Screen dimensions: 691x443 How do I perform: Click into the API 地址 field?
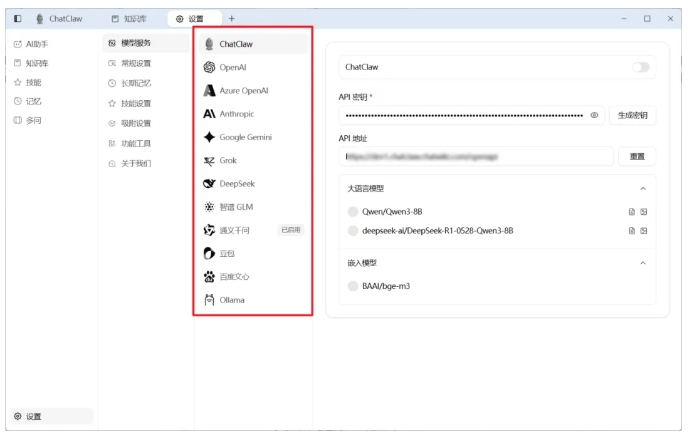pyautogui.click(x=475, y=156)
